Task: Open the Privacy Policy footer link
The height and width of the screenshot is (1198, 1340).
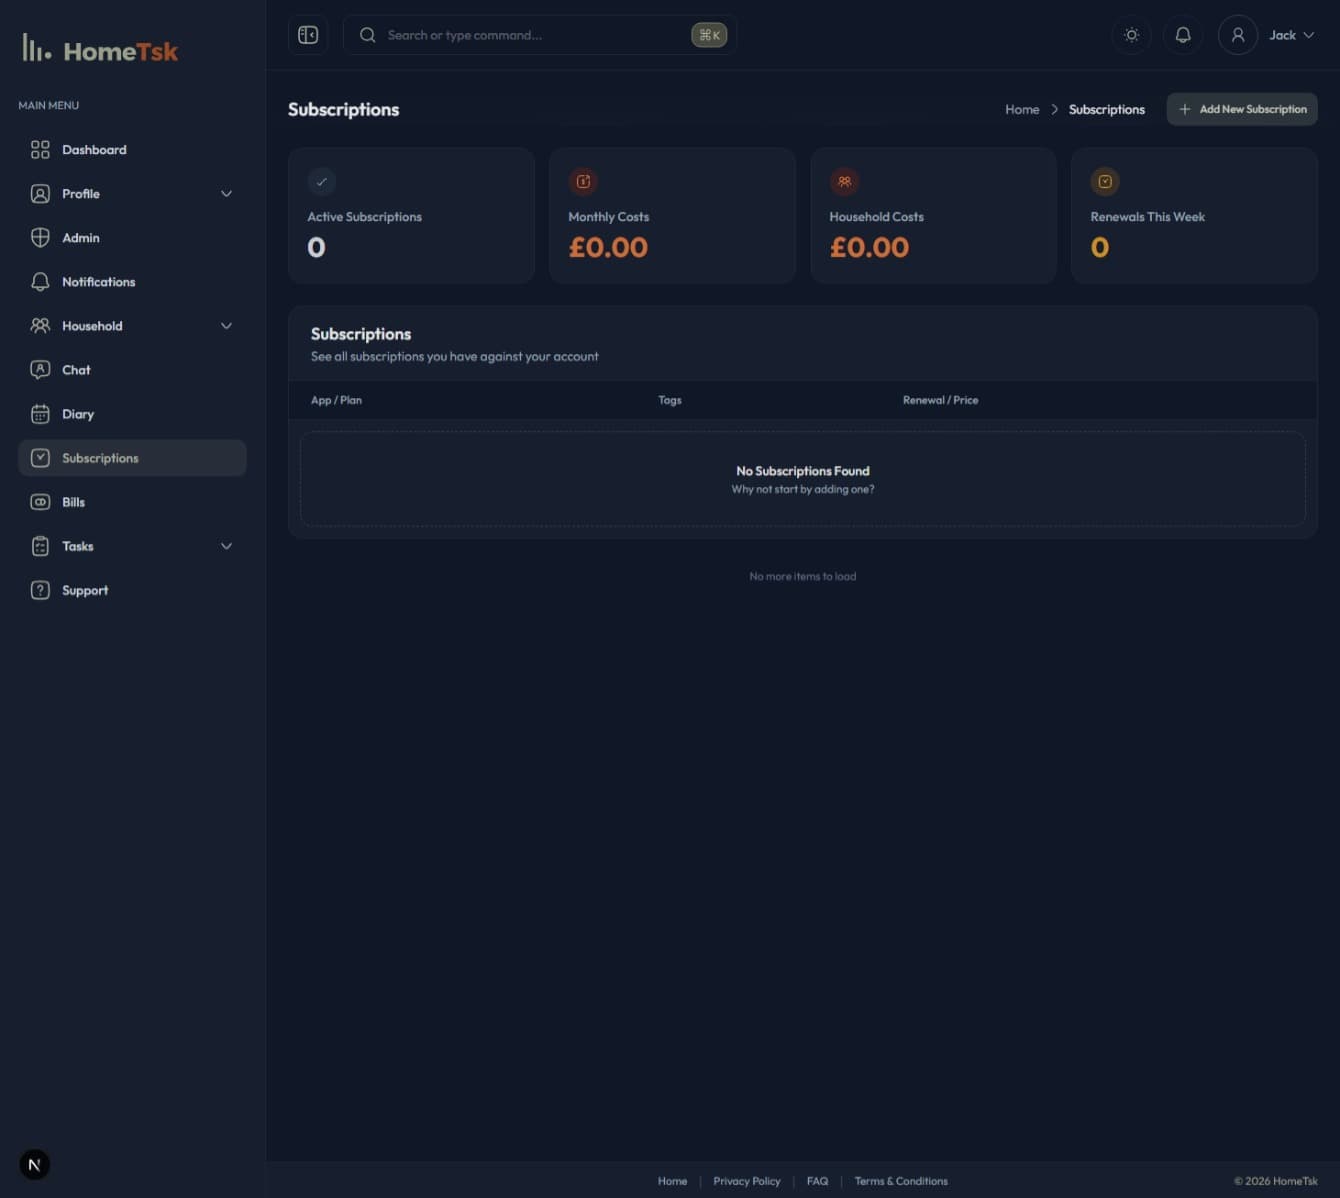Action: pos(746,1181)
